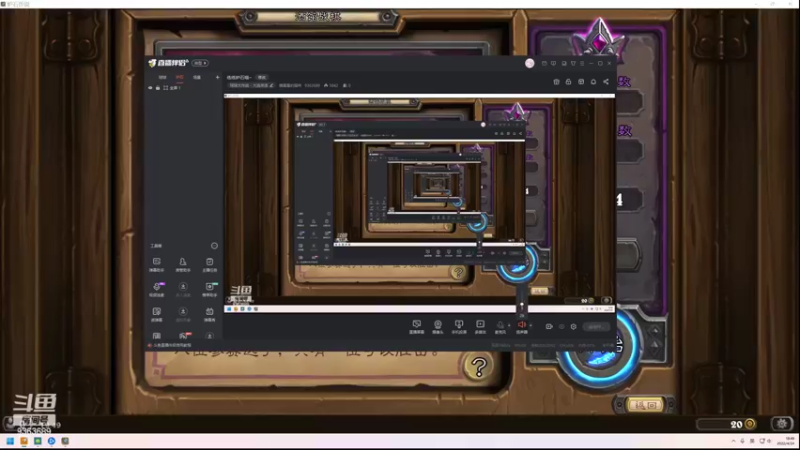Image resolution: width=800 pixels, height=450 pixels.
Task: Open the toolbox tool with the purple badge
Action: (157, 289)
